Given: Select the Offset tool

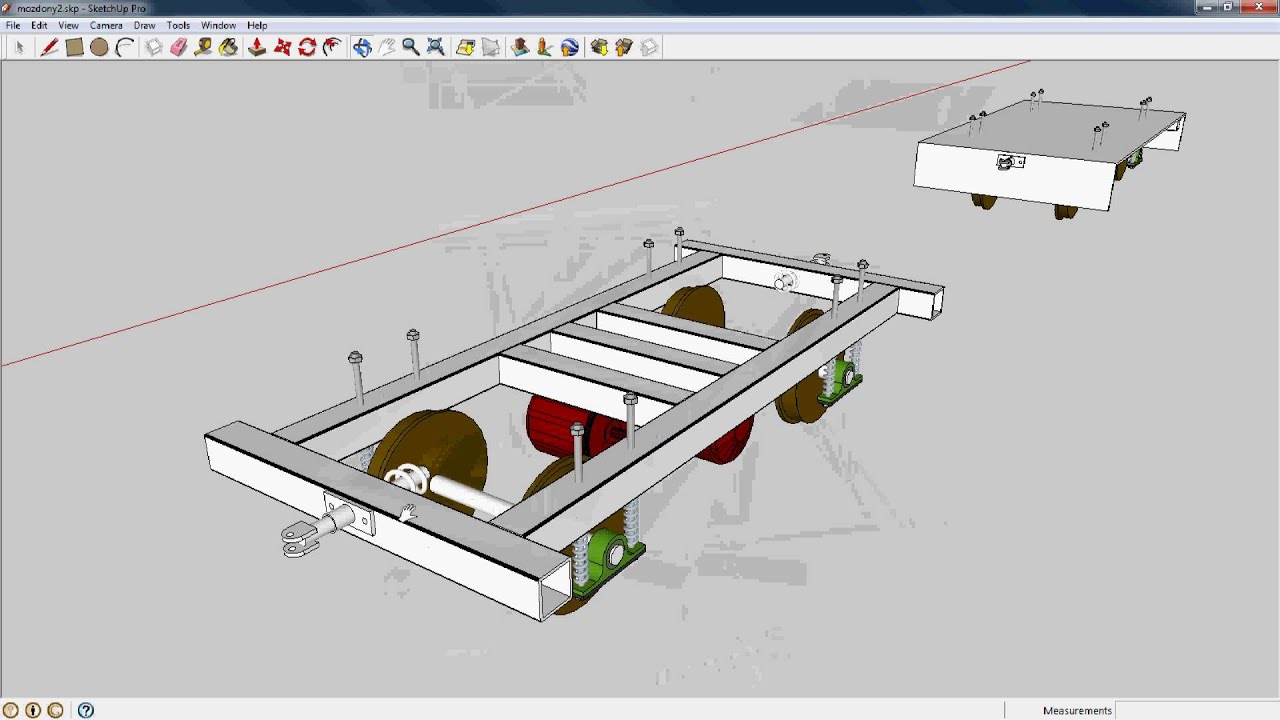Looking at the screenshot, I should pyautogui.click(x=332, y=47).
